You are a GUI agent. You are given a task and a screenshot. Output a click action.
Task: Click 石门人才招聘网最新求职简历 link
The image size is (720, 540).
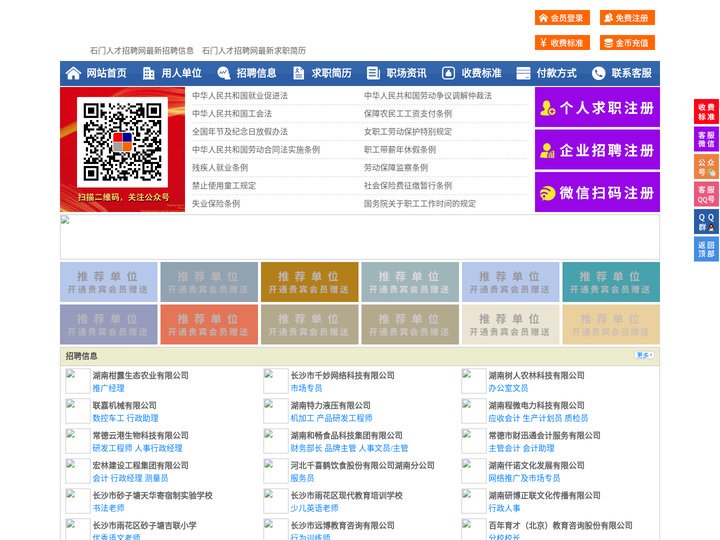[x=253, y=51]
